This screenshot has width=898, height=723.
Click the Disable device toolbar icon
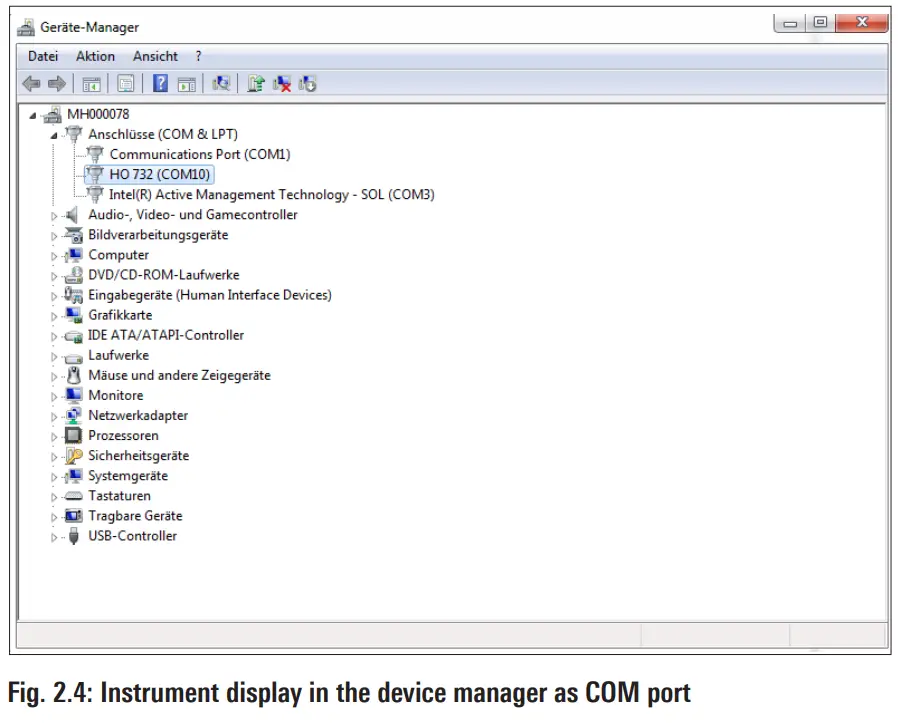(306, 83)
